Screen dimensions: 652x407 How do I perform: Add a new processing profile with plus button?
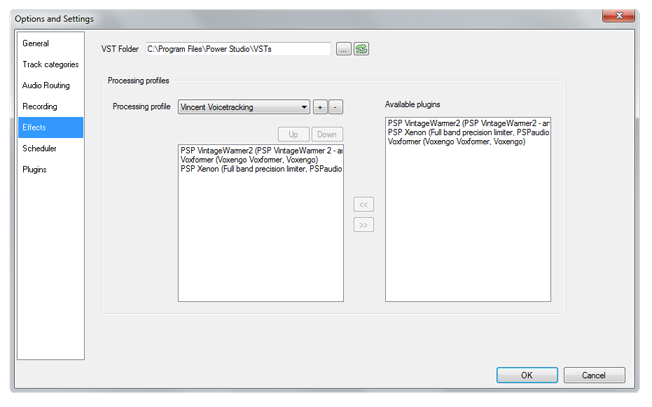320,107
